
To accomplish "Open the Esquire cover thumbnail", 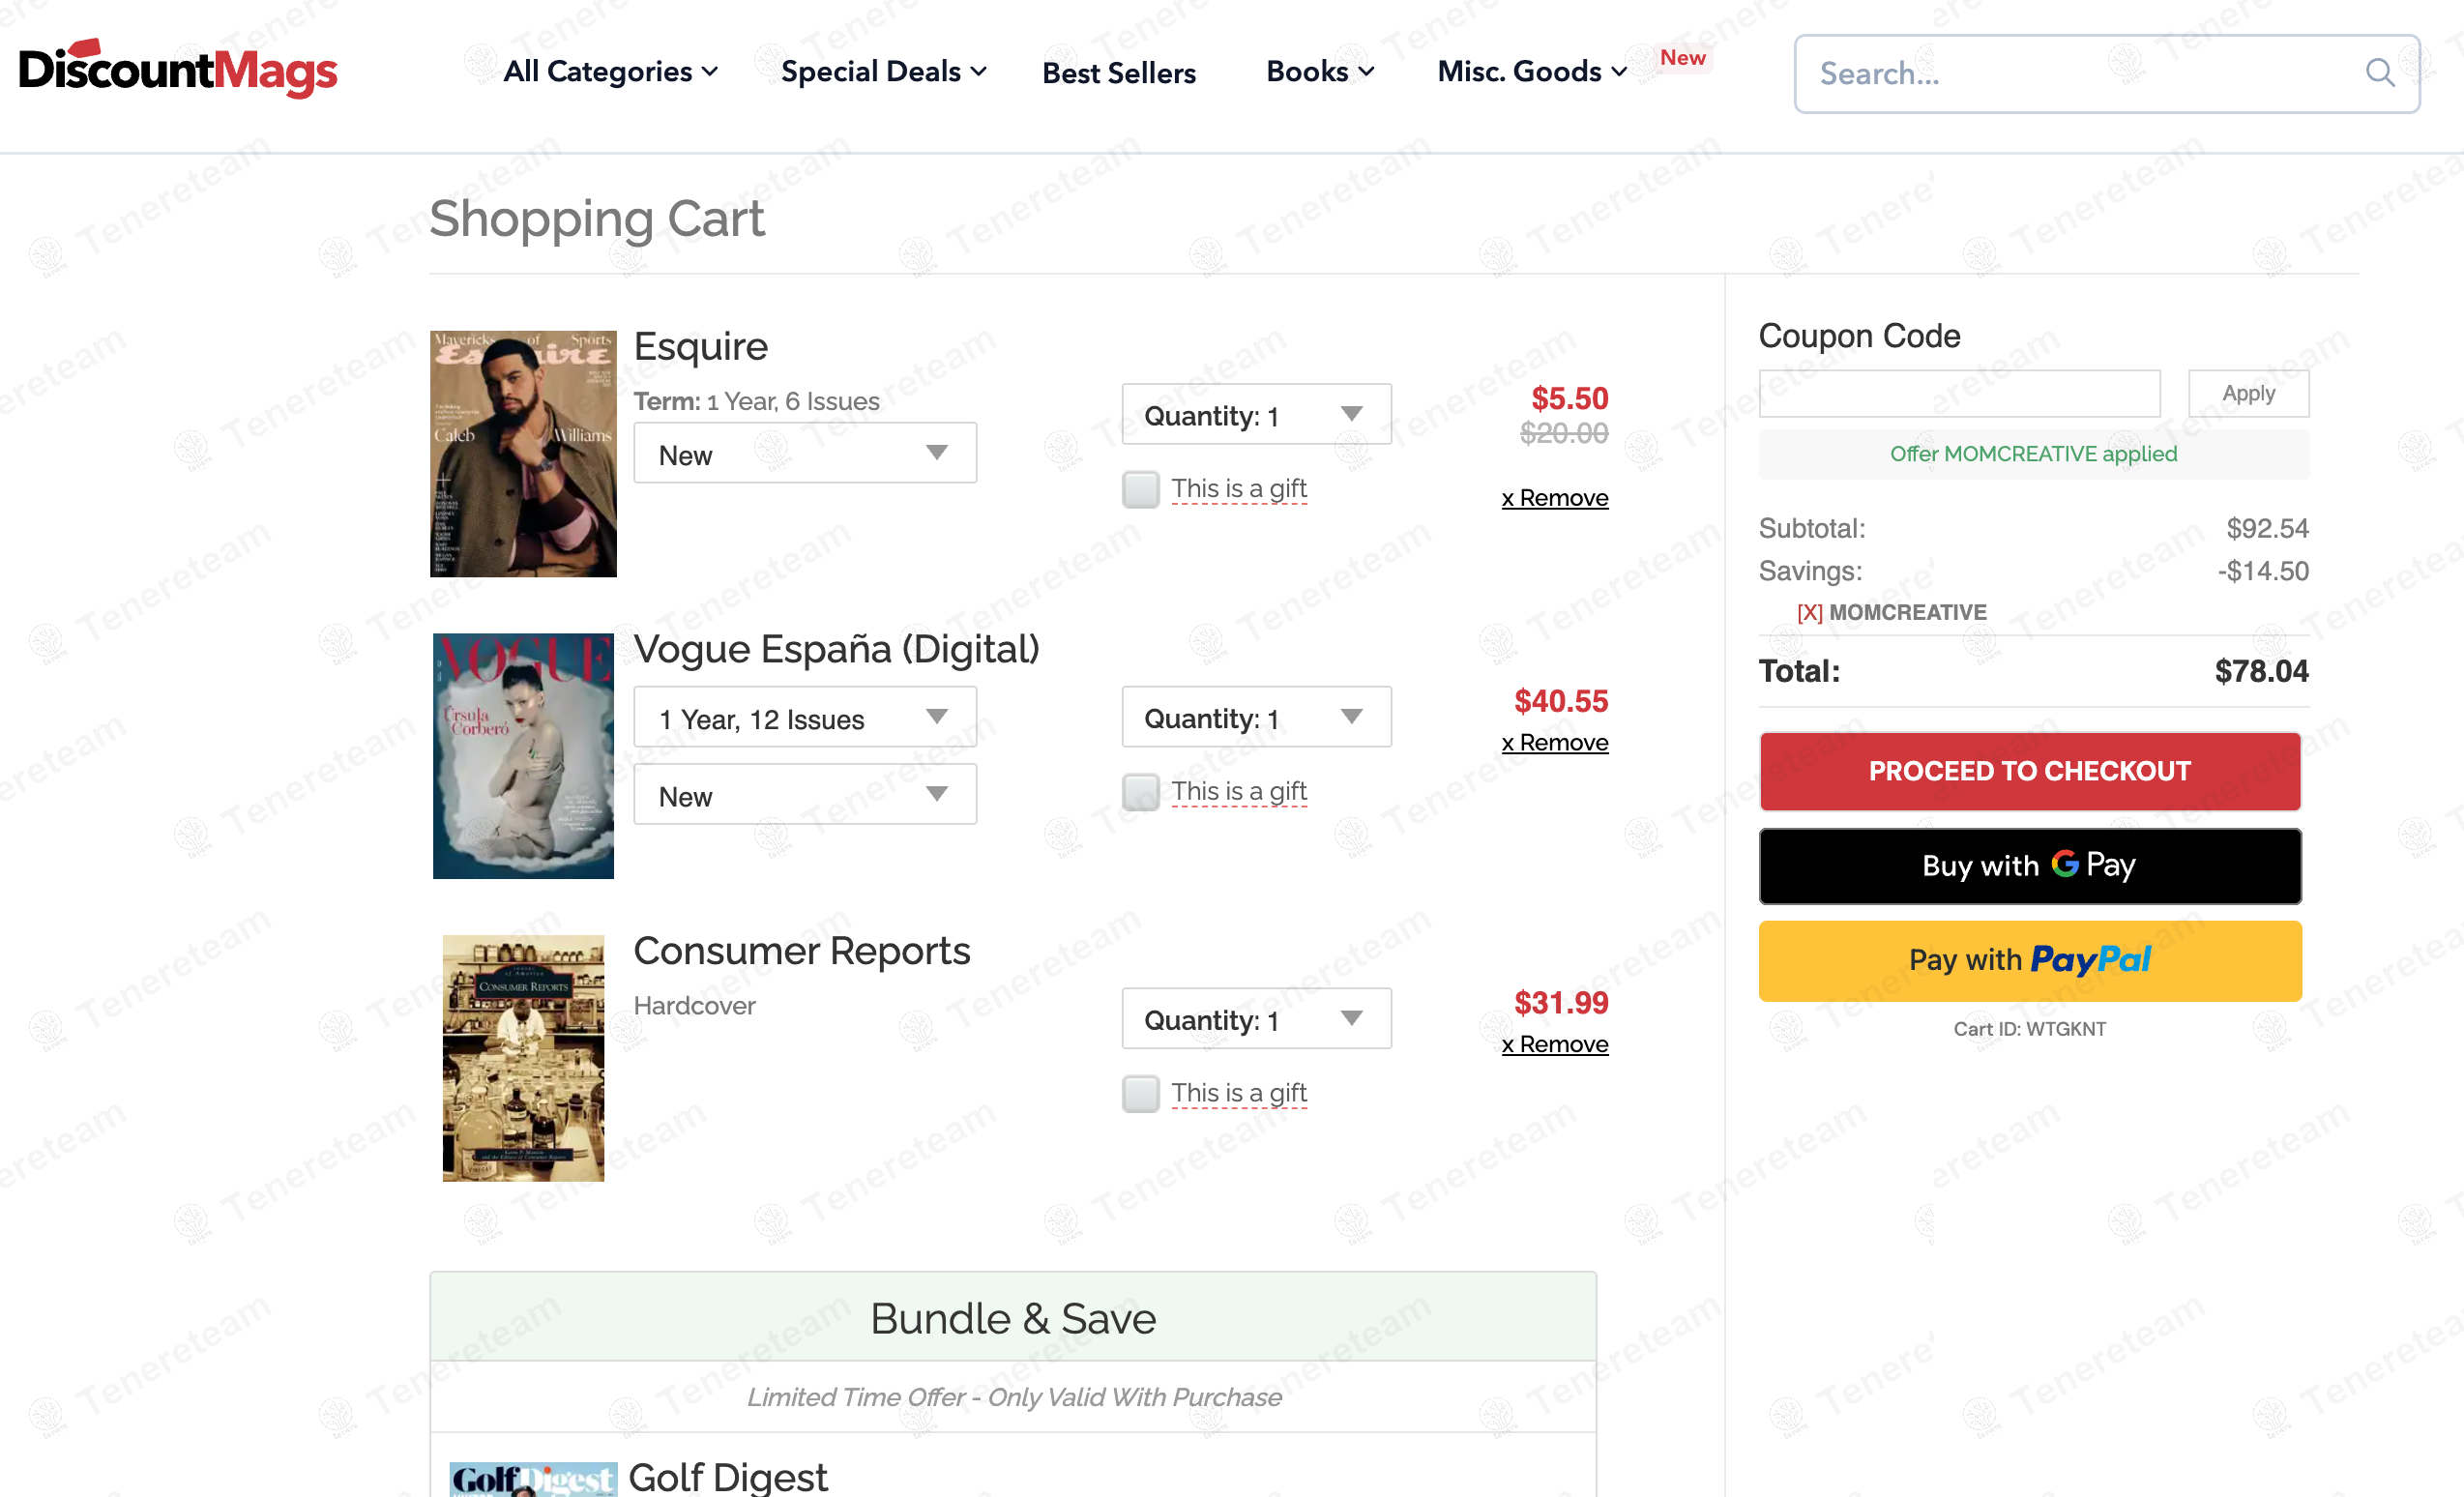I will [x=523, y=453].
